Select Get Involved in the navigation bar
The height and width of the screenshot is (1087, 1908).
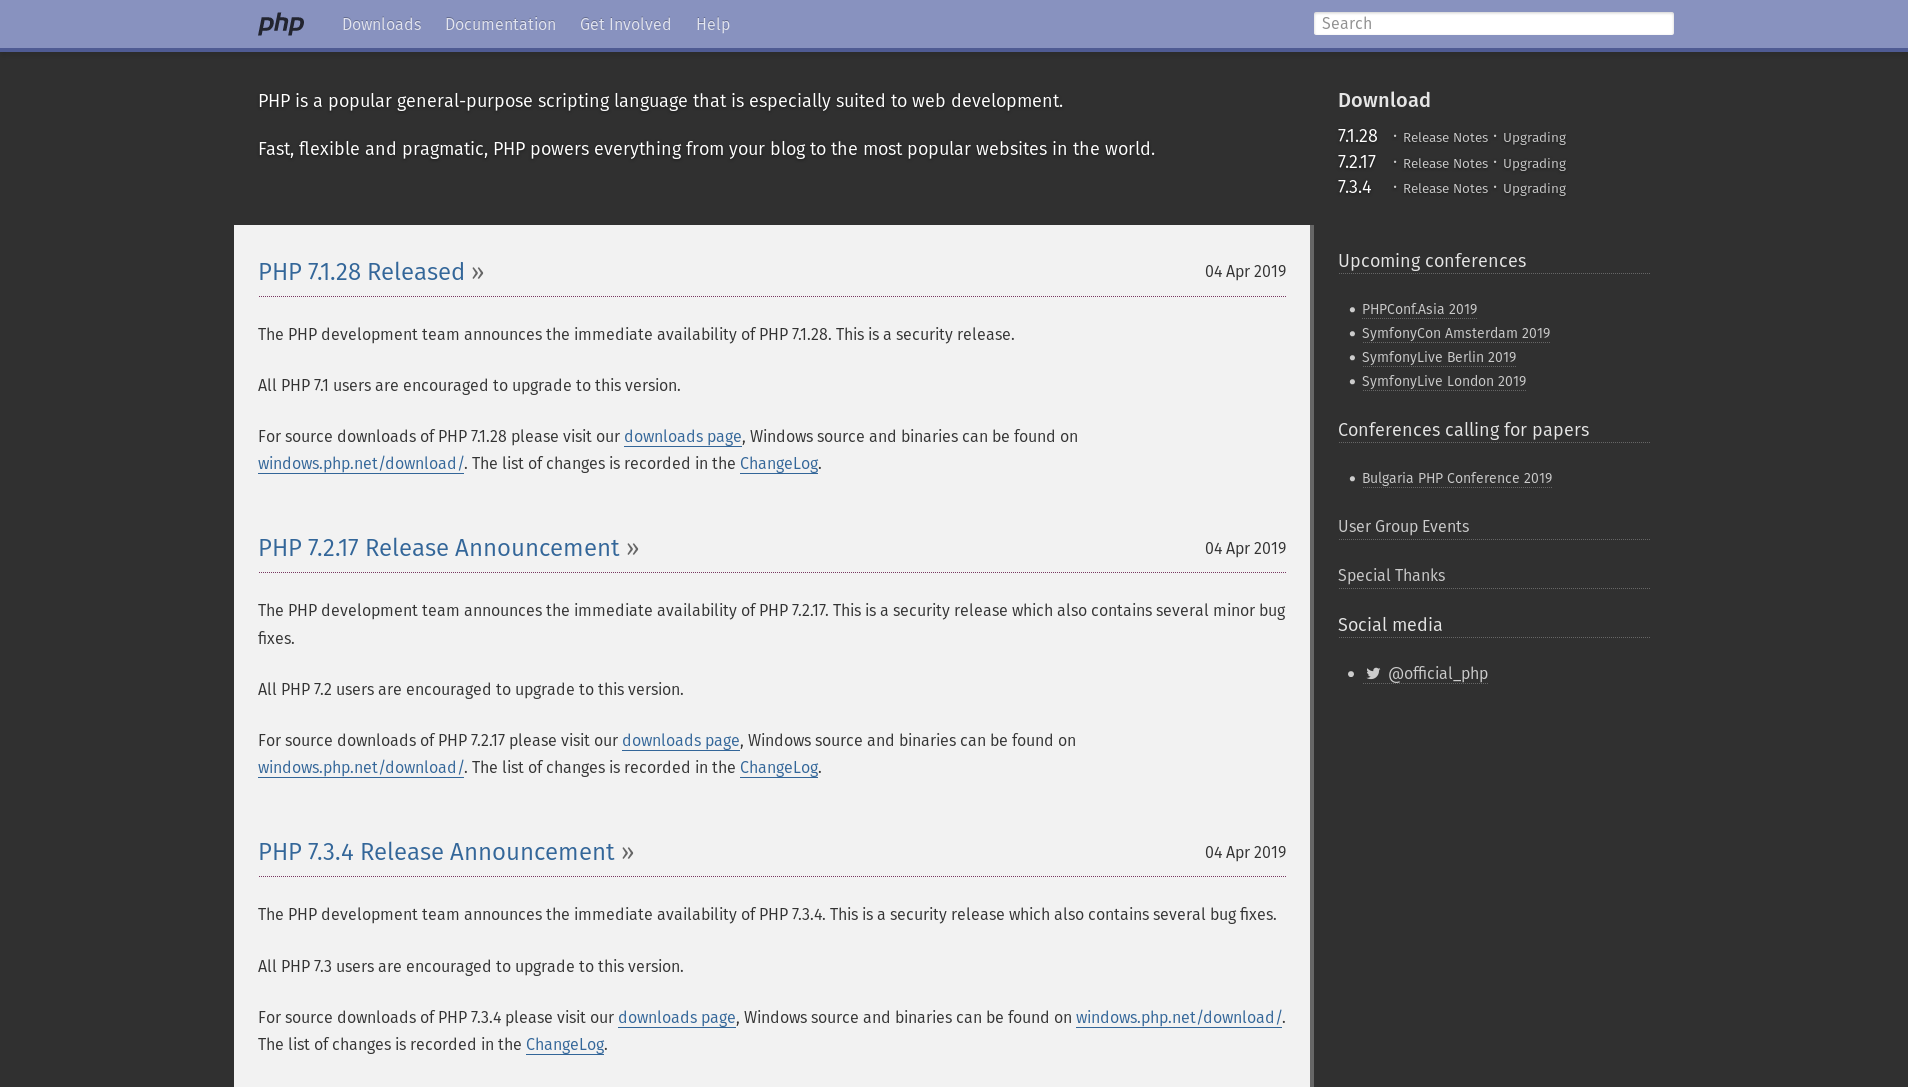[x=625, y=24]
